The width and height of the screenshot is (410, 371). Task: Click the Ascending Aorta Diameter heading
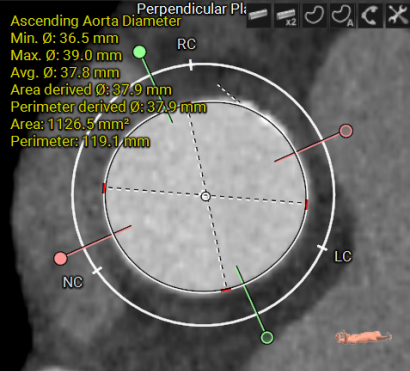pyautogui.click(x=96, y=21)
